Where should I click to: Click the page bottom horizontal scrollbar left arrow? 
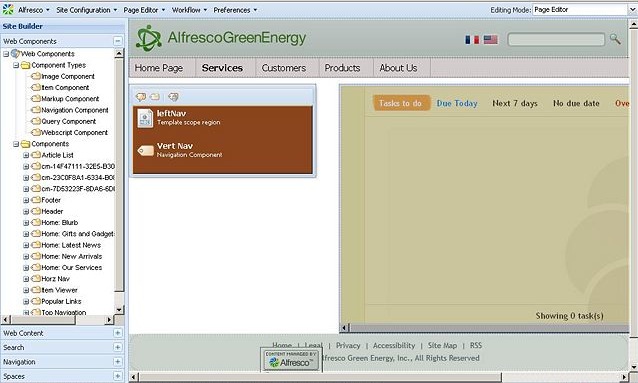click(x=133, y=377)
